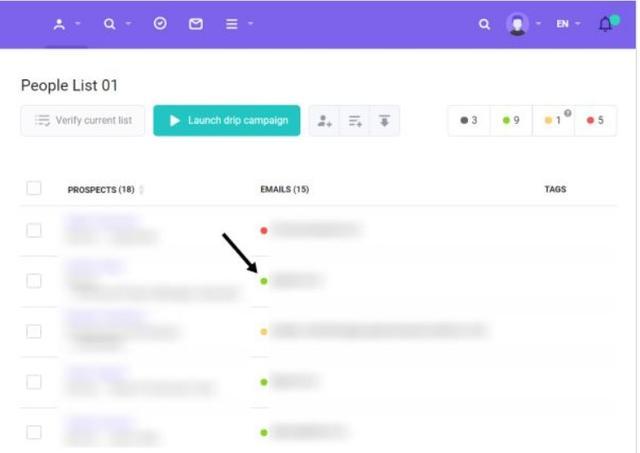This screenshot has width=640, height=453.
Task: Open the hamburger menu icon
Action: [x=232, y=24]
